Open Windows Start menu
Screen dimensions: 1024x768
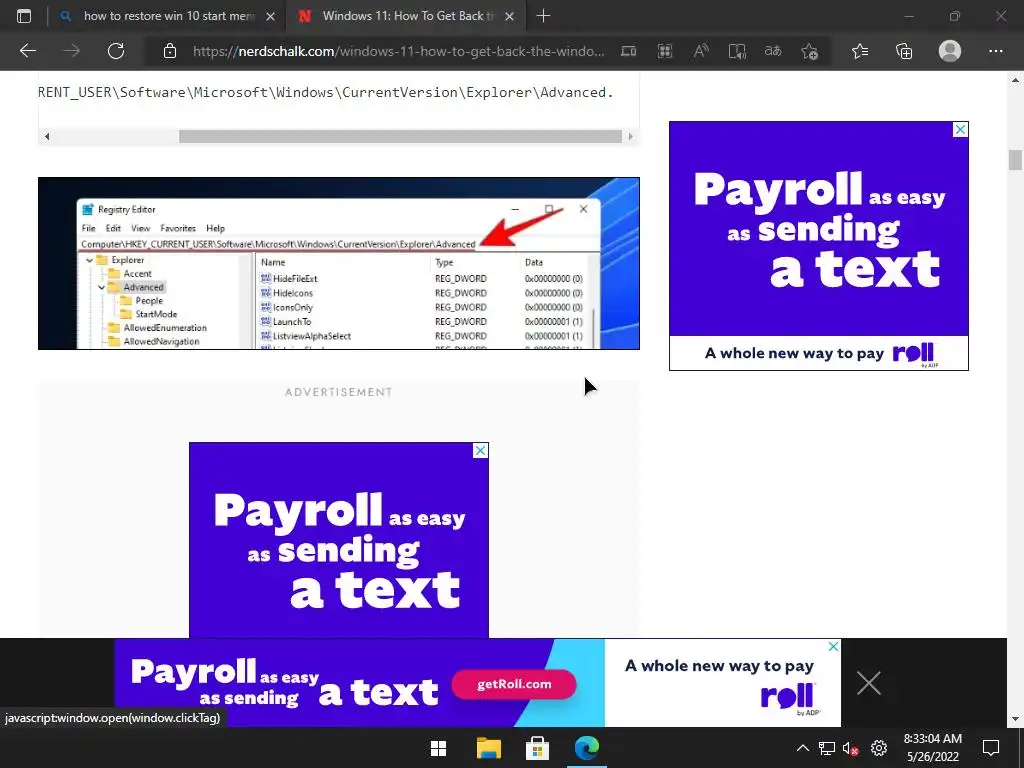(x=439, y=748)
